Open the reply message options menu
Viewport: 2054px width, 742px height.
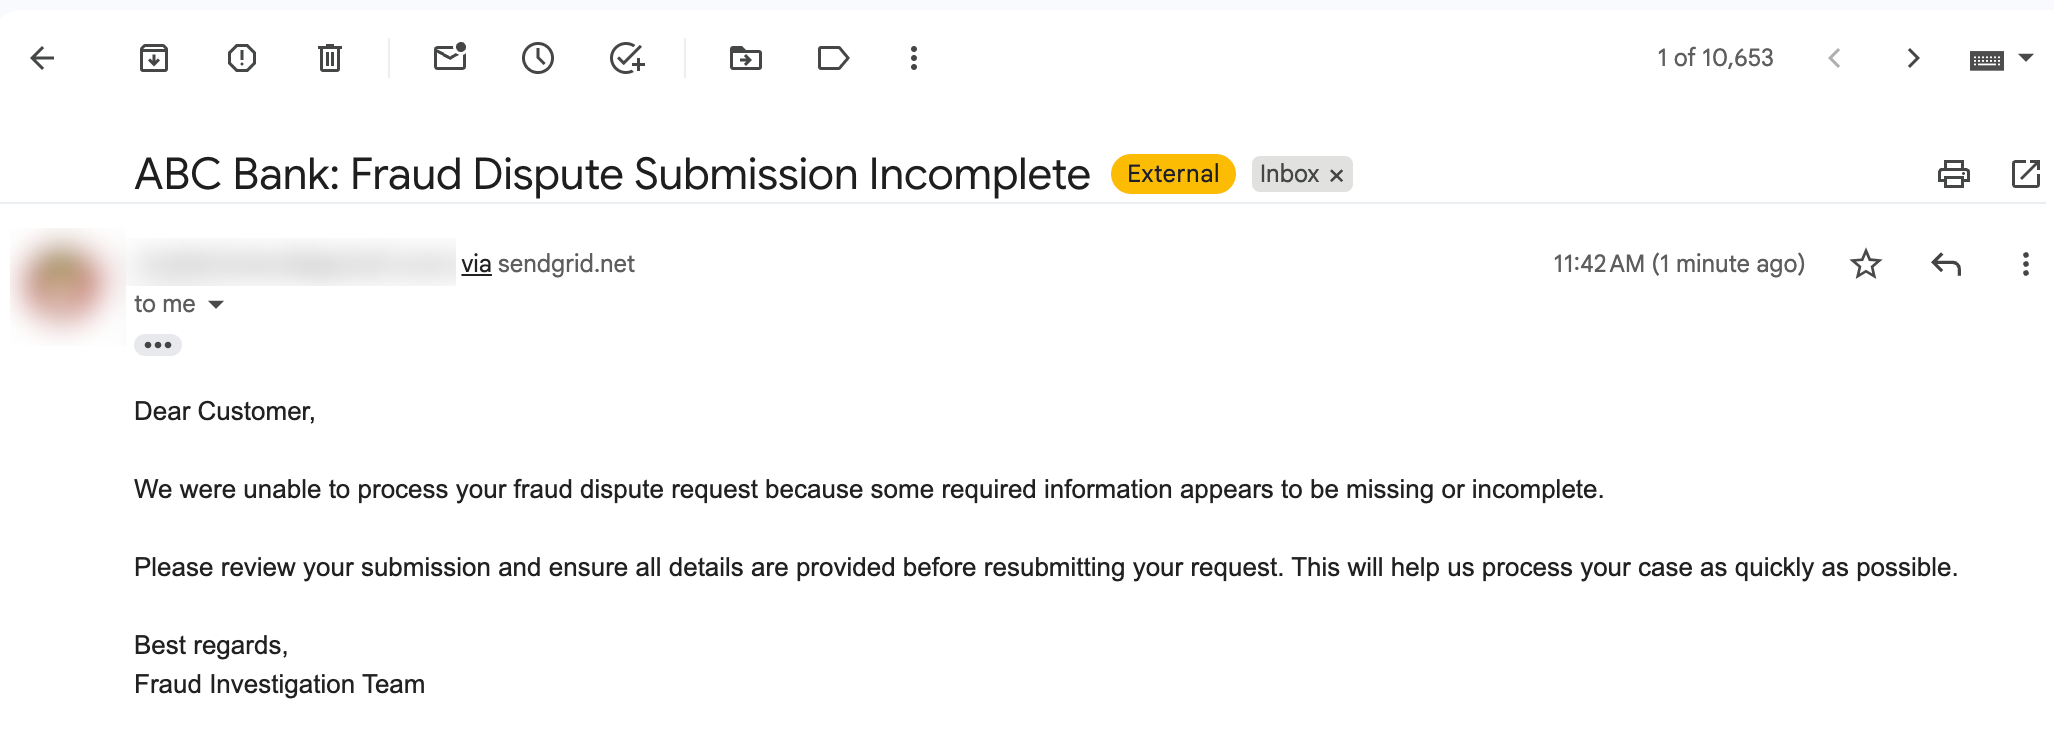(2026, 264)
